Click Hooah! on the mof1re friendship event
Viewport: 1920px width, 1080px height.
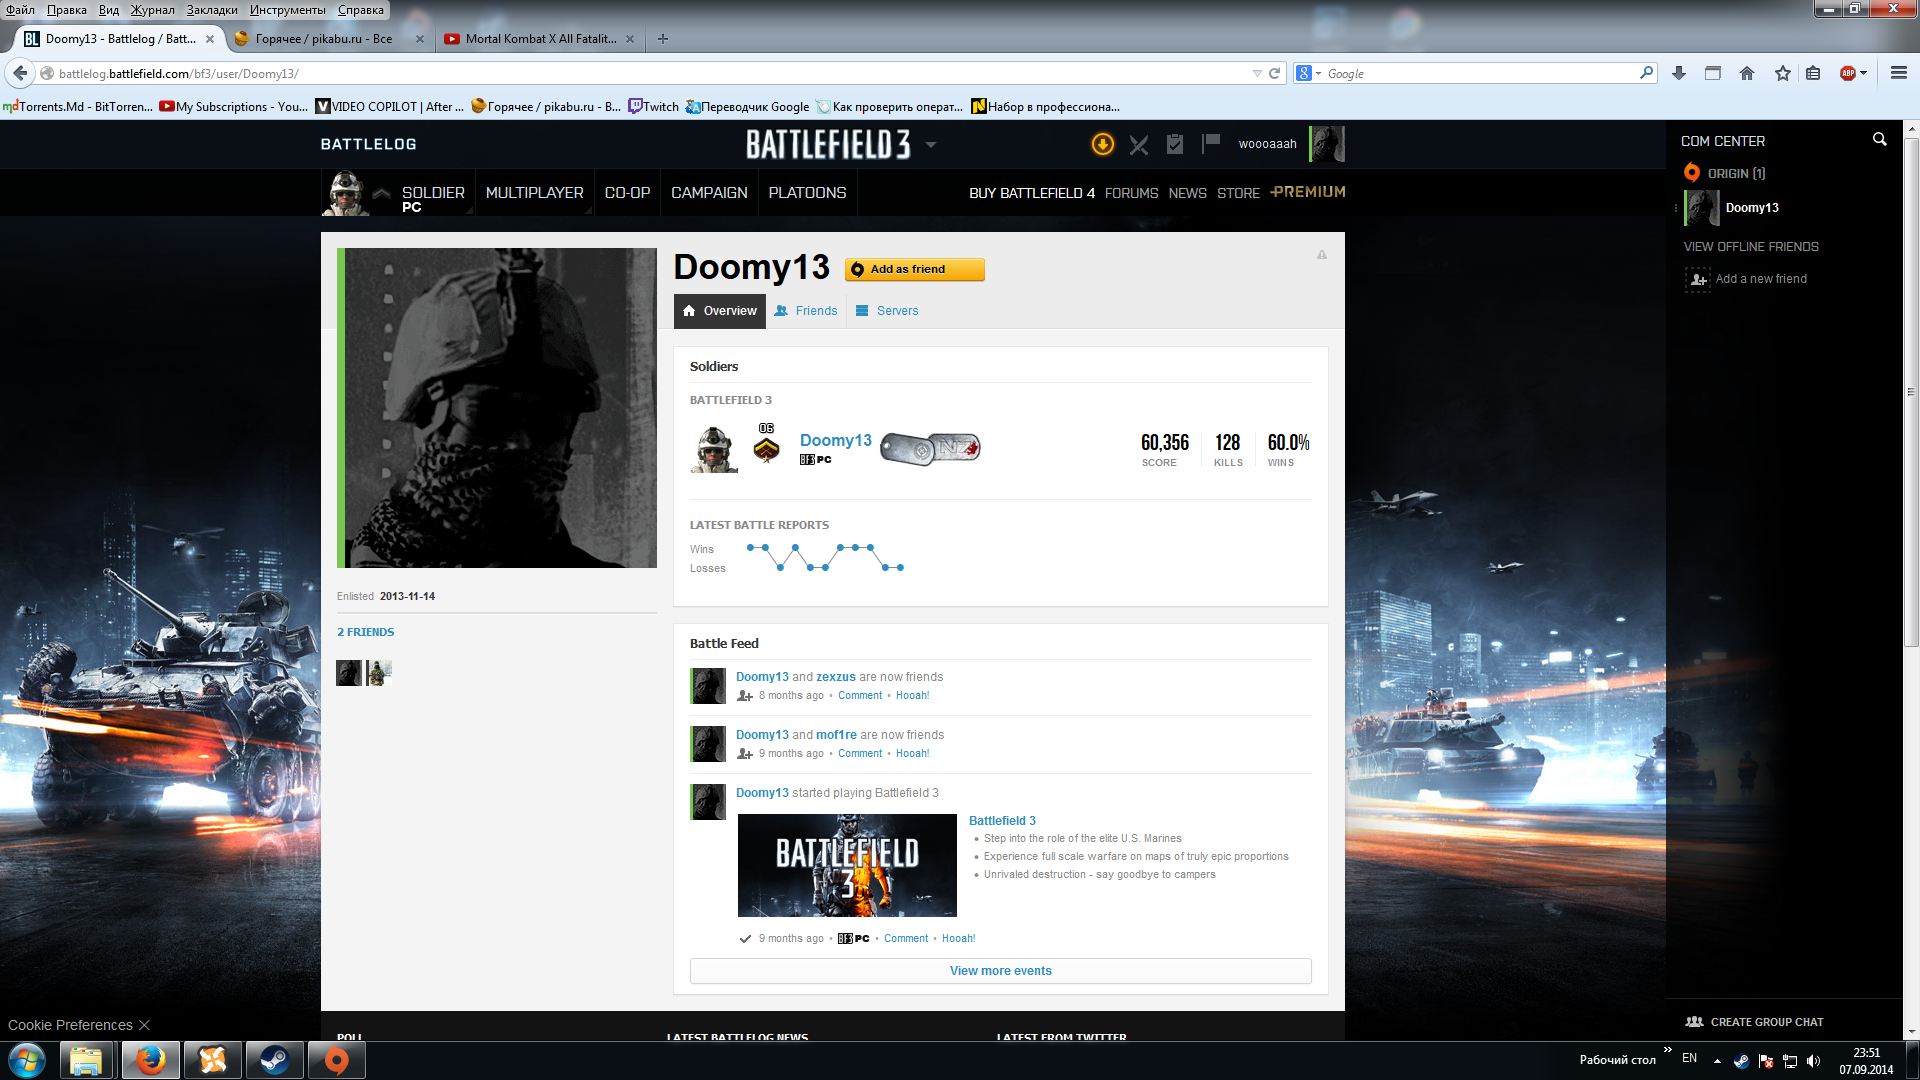912,754
